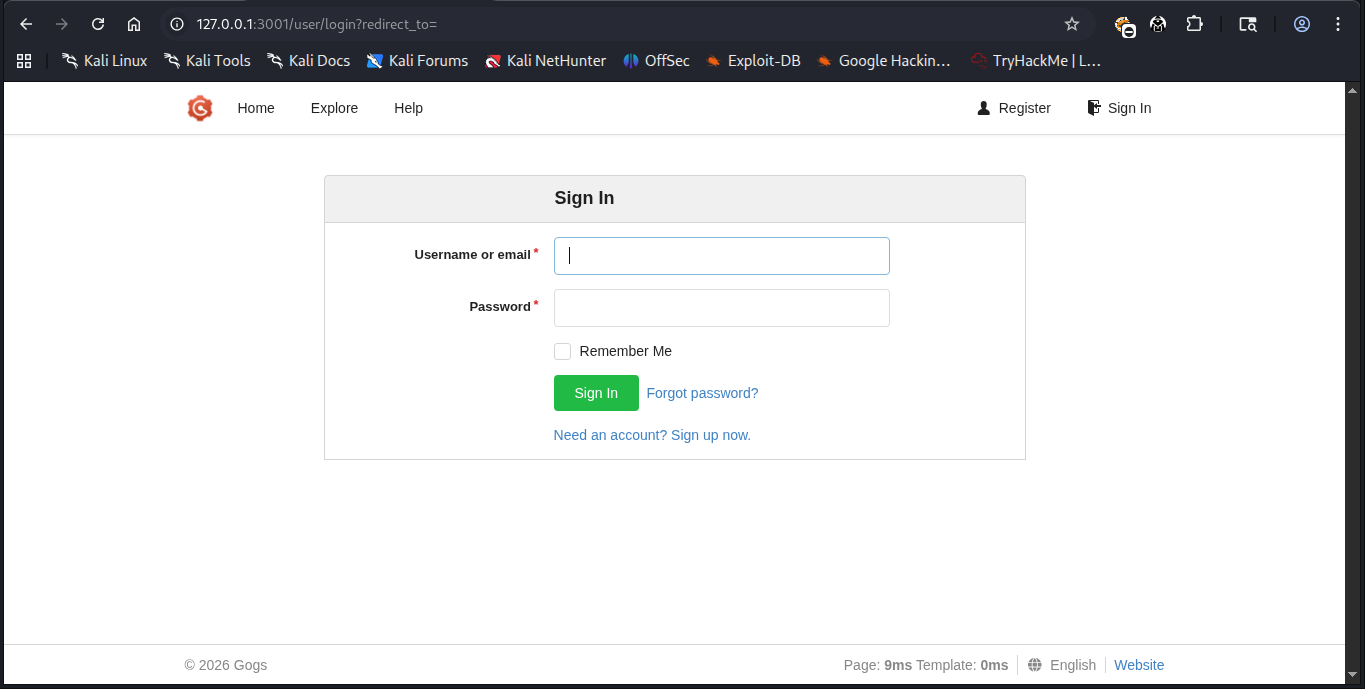Open the English language selector
Image resolution: width=1365 pixels, height=689 pixels.
[x=1062, y=665]
